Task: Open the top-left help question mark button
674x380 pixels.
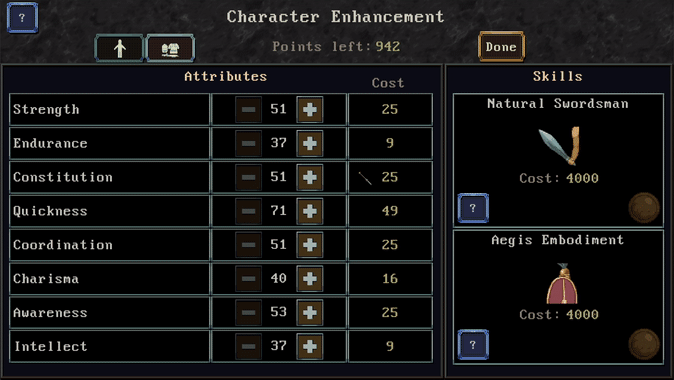Action: [x=22, y=18]
